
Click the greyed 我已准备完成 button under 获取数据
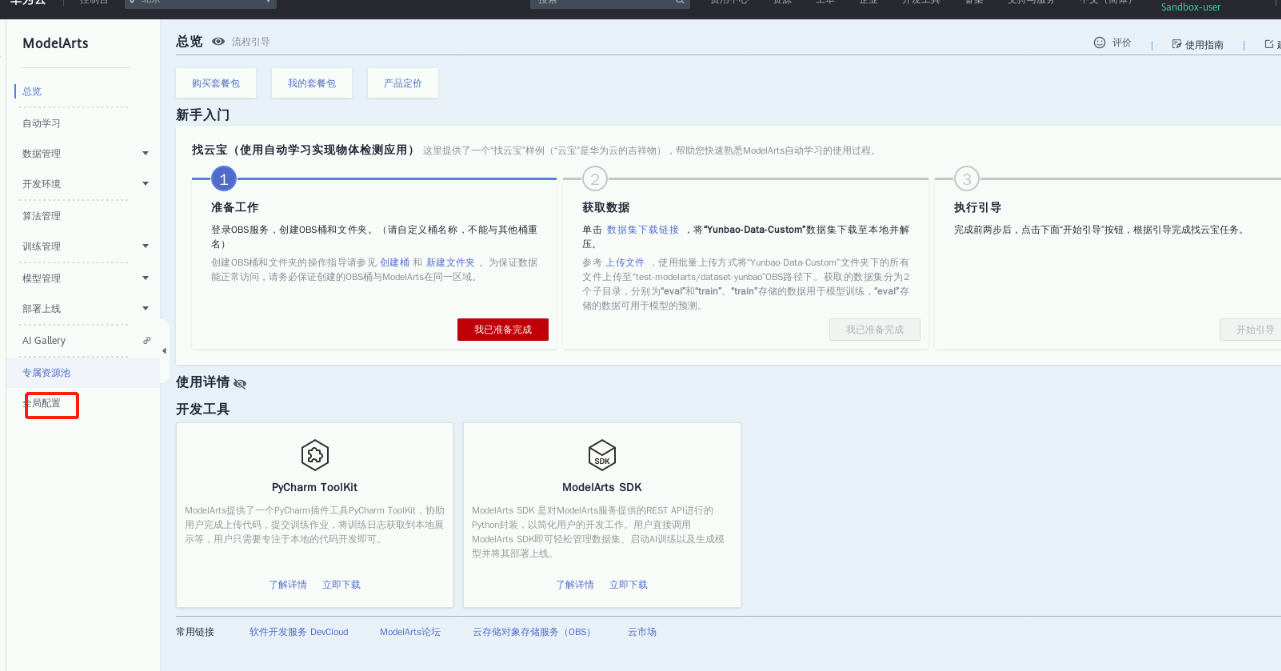(875, 329)
